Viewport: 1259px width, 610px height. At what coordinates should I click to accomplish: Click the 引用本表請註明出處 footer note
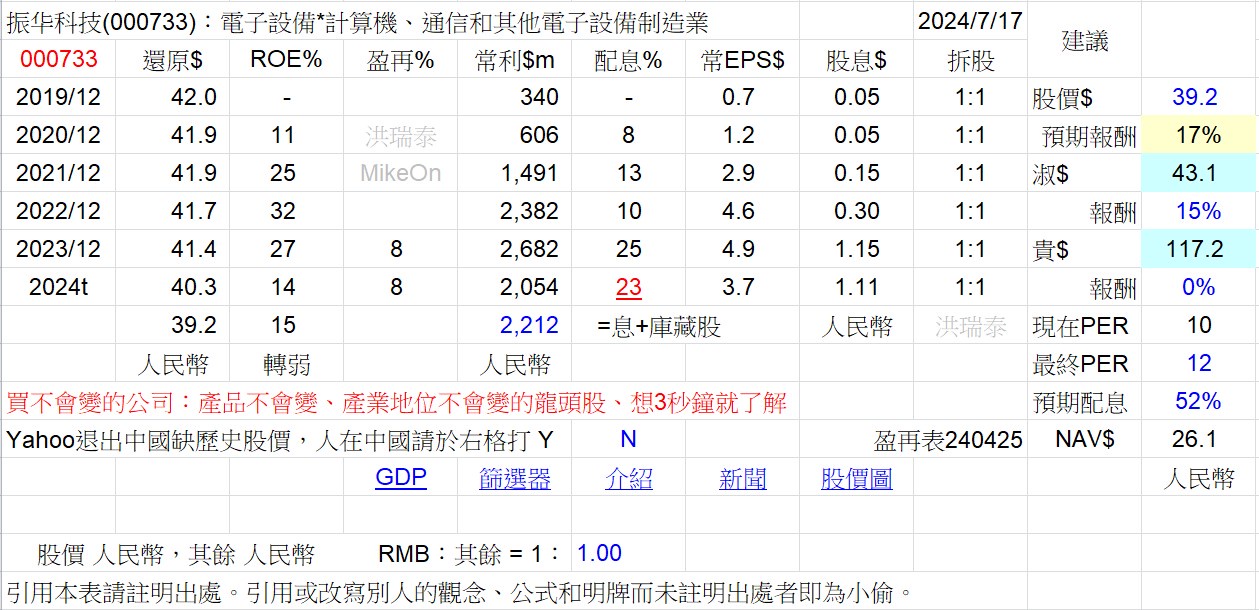[x=459, y=591]
